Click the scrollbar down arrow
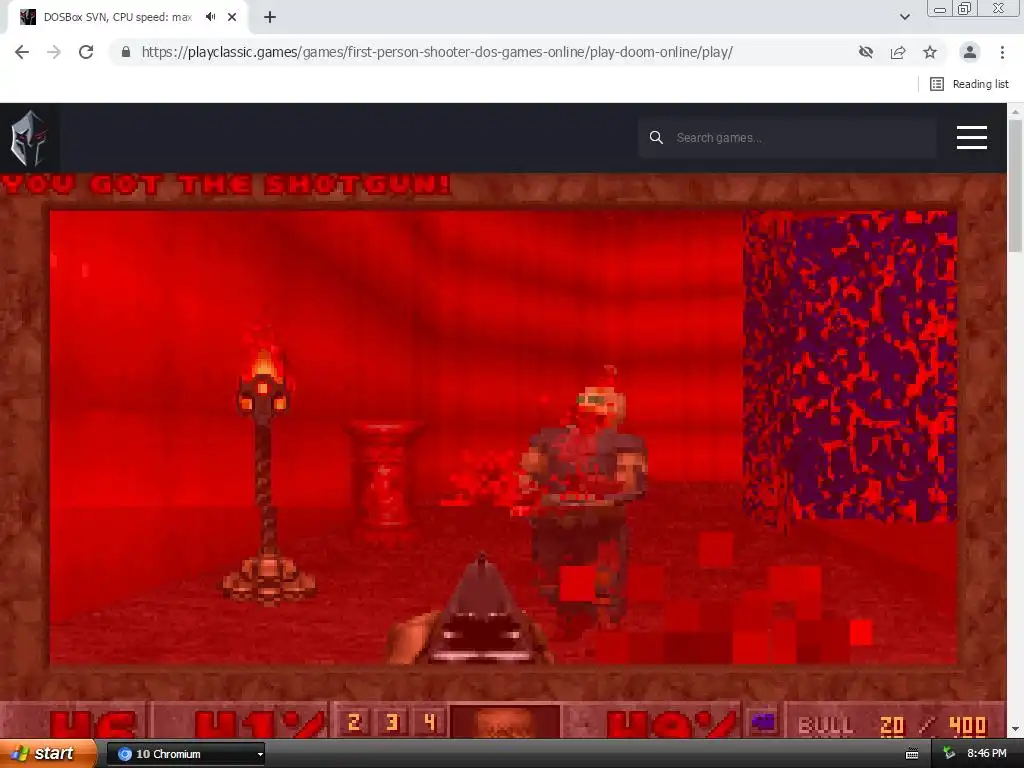This screenshot has height=768, width=1024. pos(1015,729)
